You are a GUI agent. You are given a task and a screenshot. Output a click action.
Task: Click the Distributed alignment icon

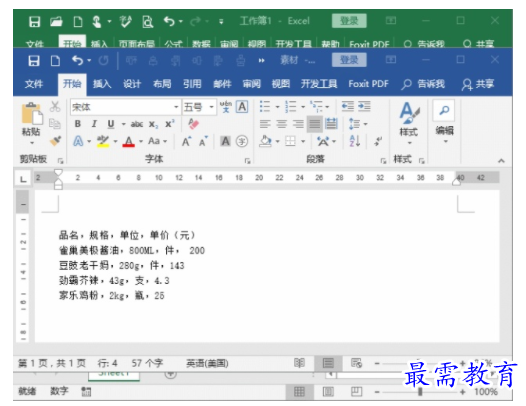coord(331,124)
